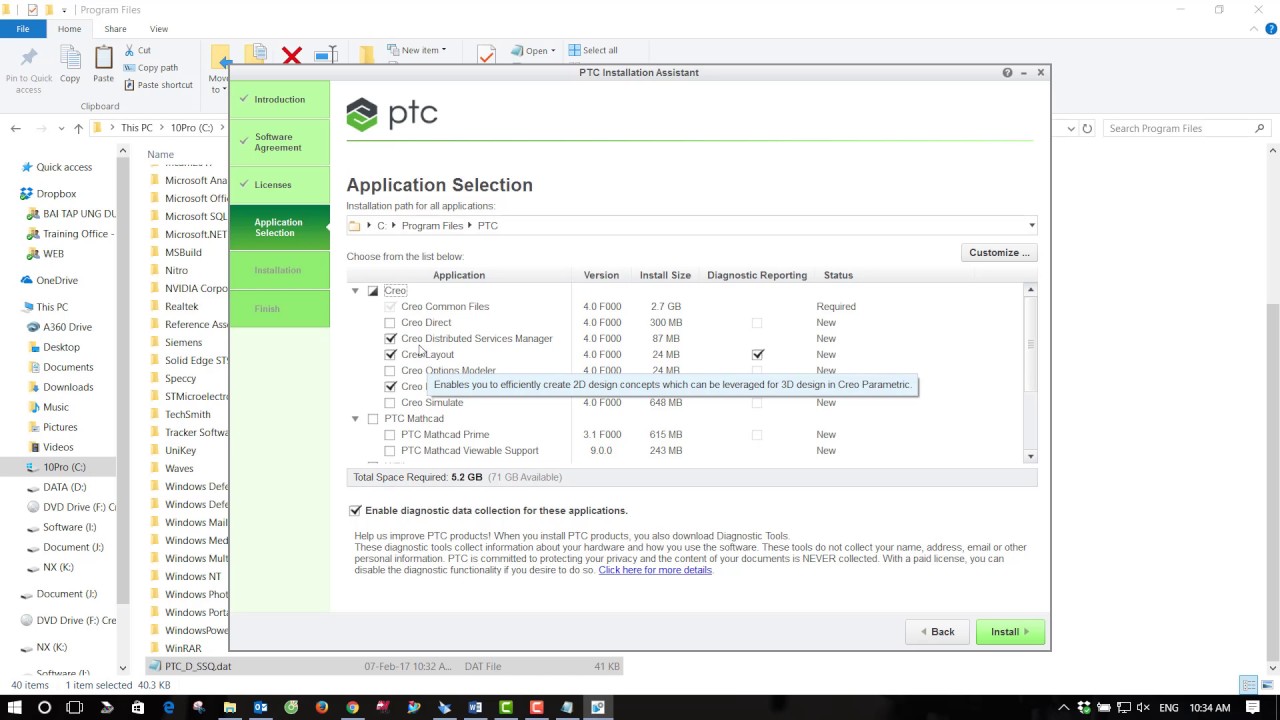Click Select all in Explorer ribbon
1280x720 pixels.
[x=593, y=50]
